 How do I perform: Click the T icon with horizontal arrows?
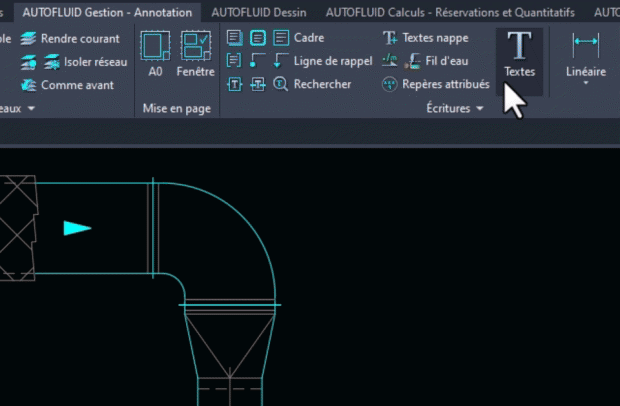coord(258,84)
